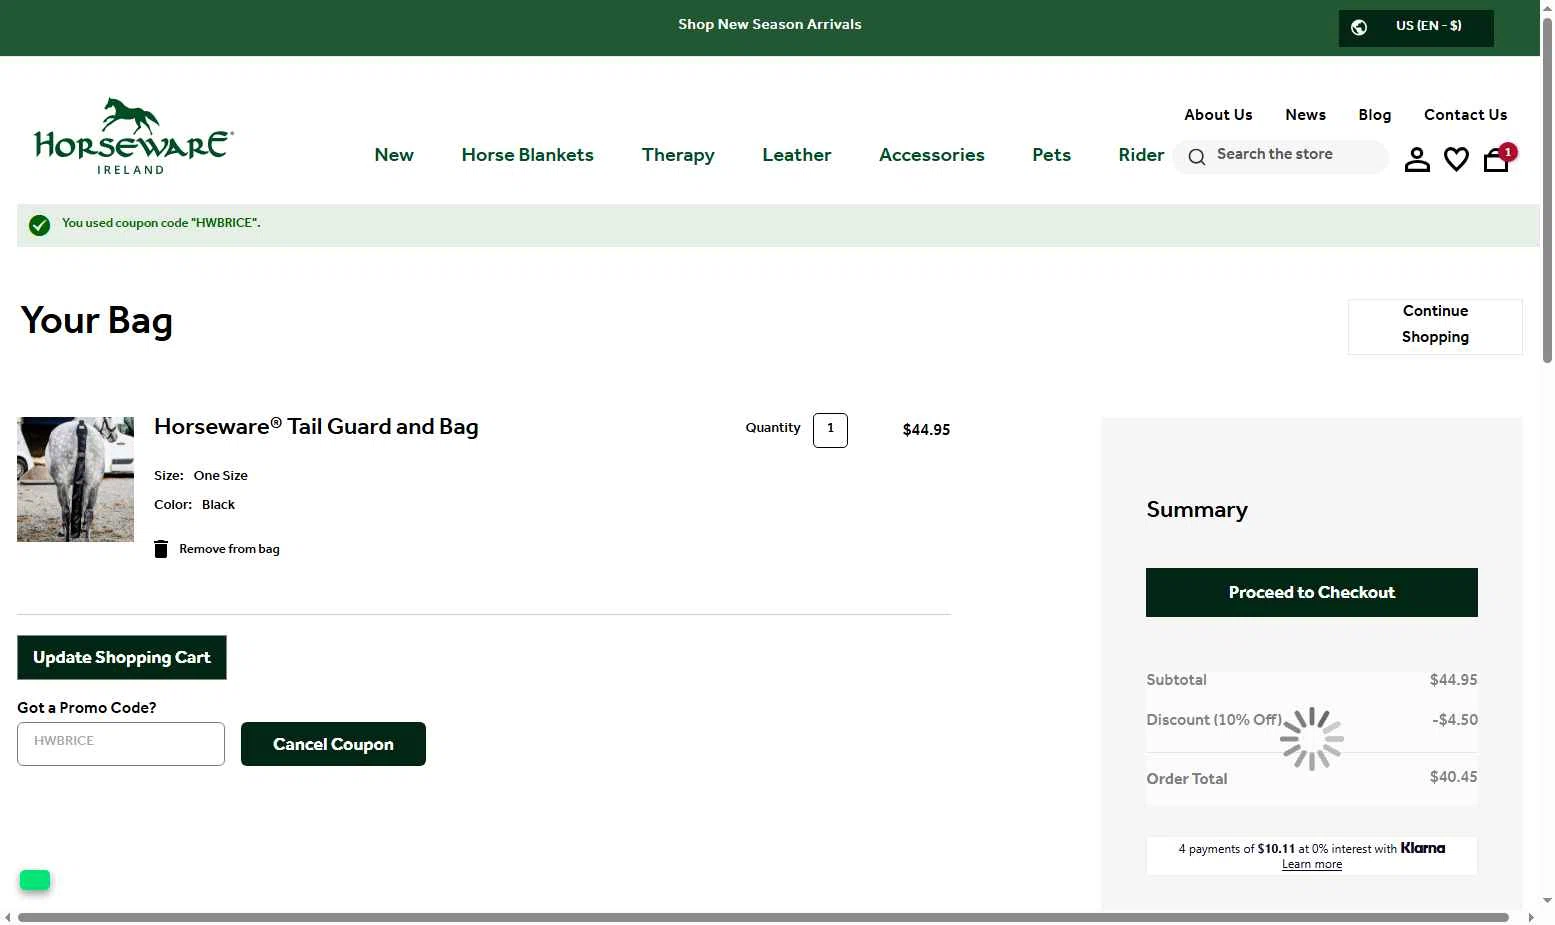Click the globe icon in region selector
Screen dimensions: 1555x925
click(1359, 27)
